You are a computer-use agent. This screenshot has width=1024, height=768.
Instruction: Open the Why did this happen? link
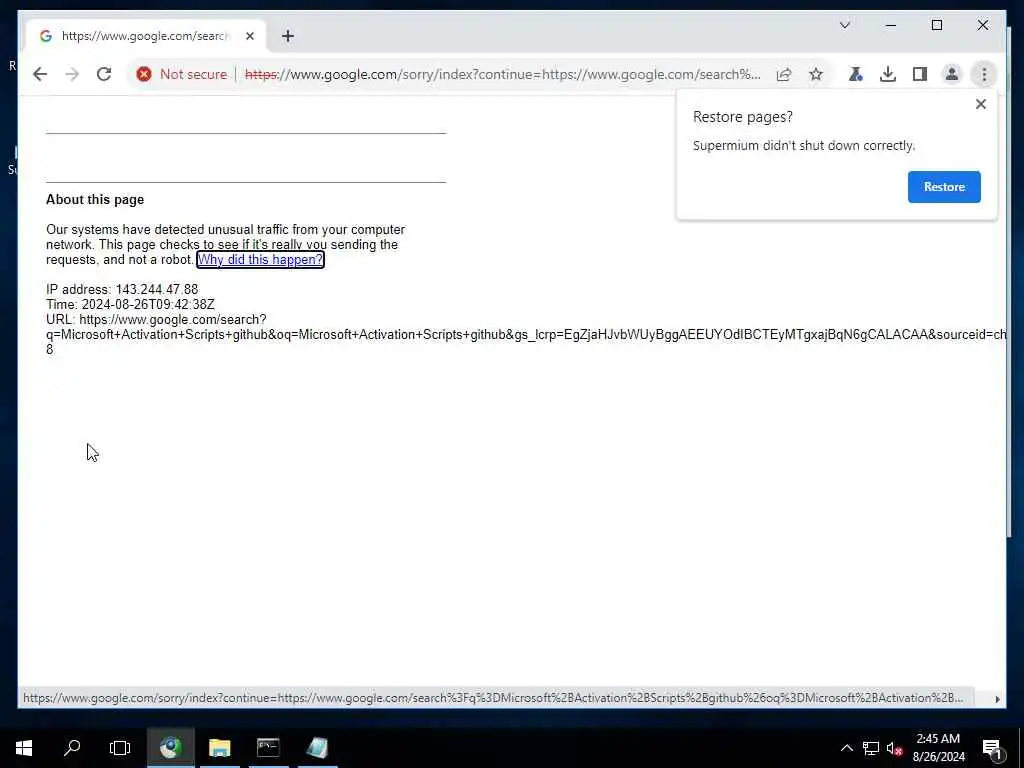[260, 259]
